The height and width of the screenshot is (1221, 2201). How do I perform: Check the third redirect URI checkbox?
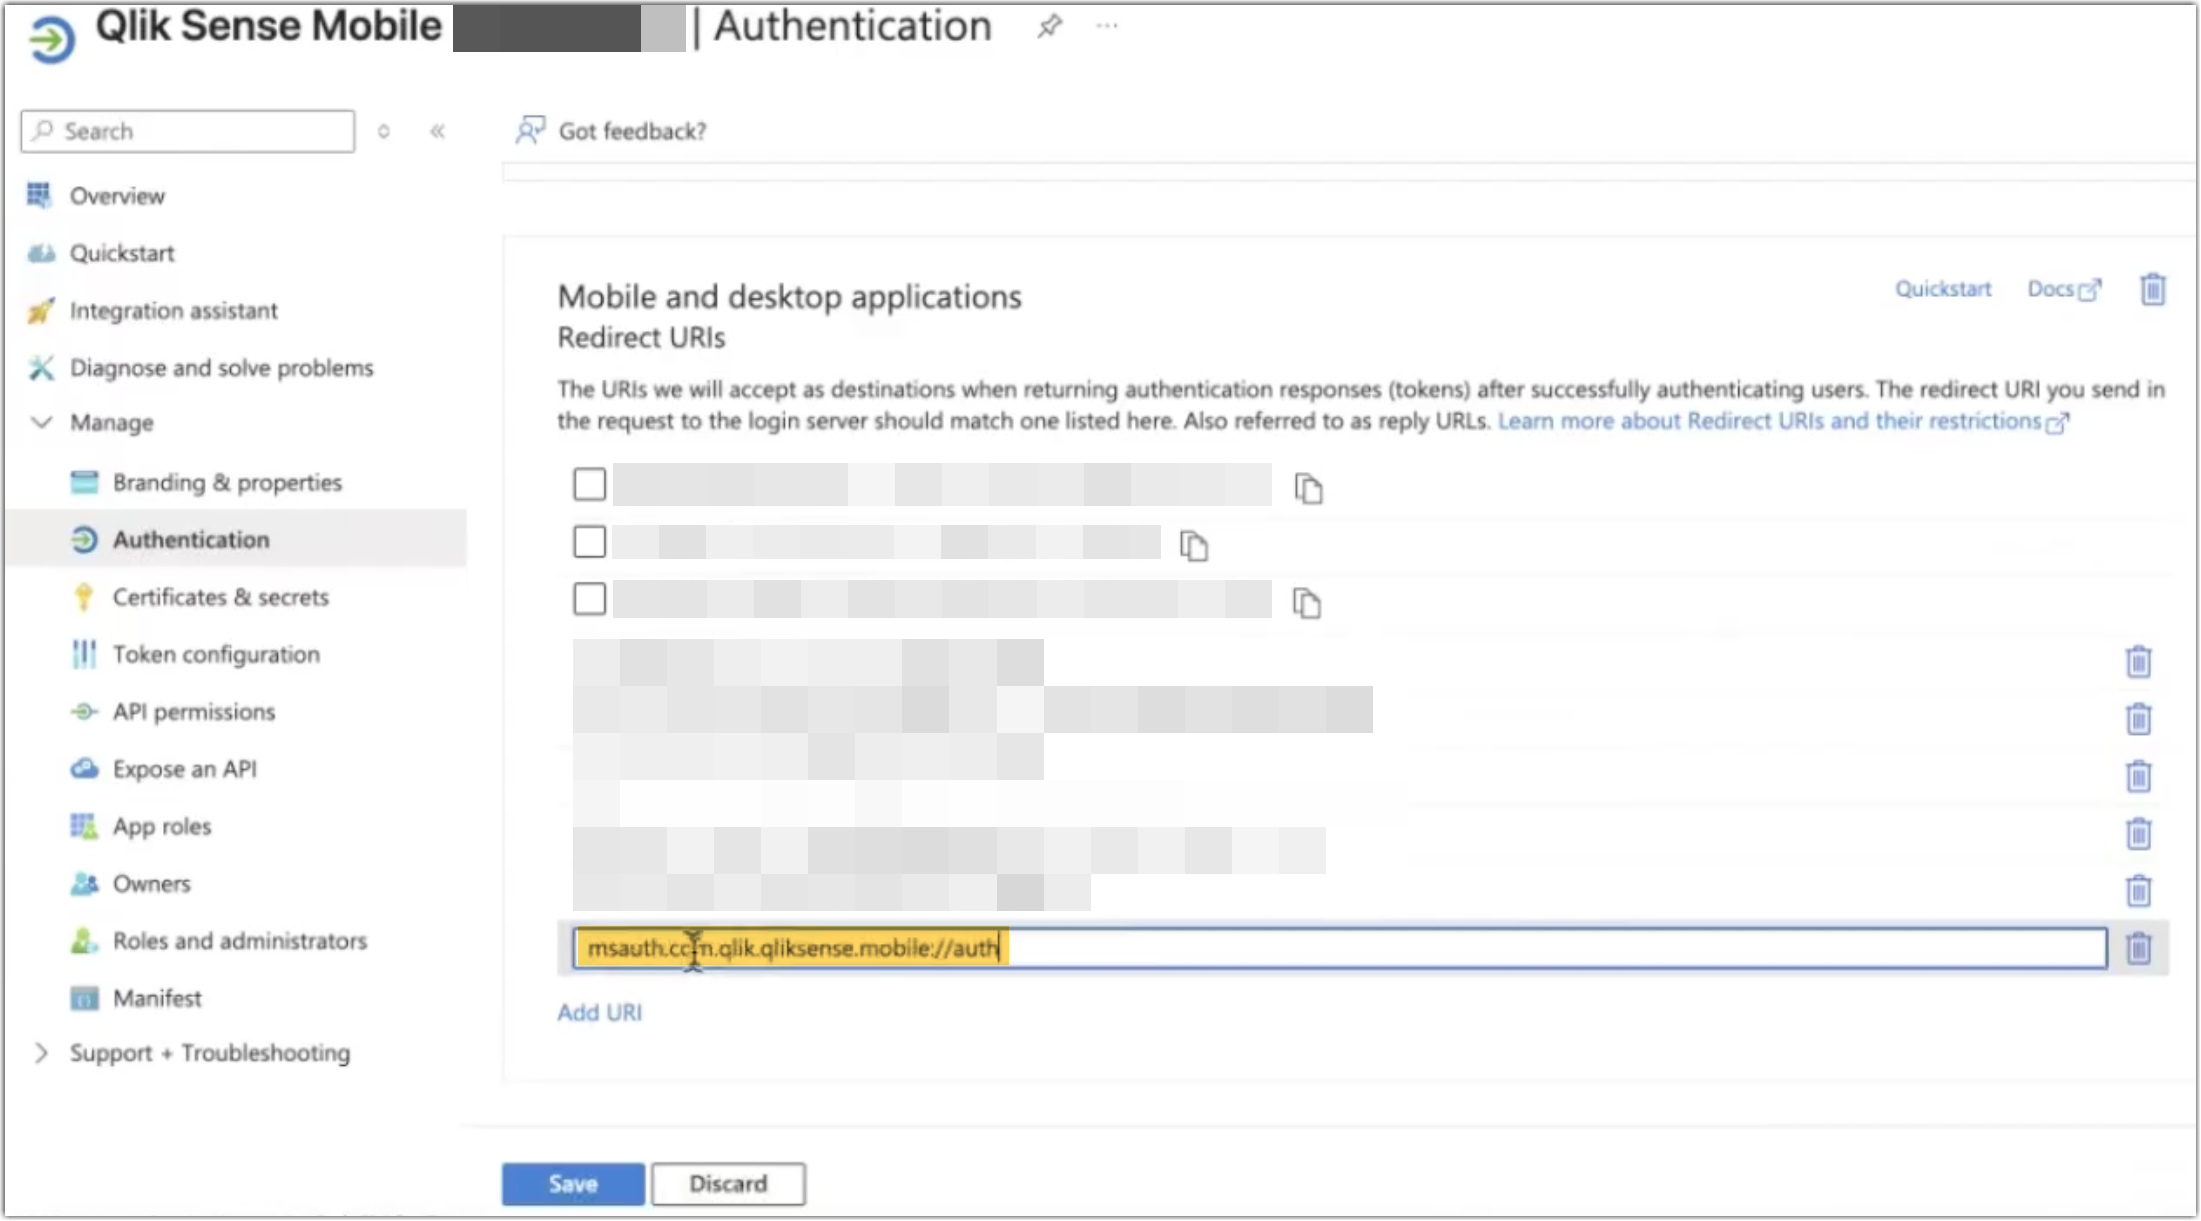pos(589,599)
